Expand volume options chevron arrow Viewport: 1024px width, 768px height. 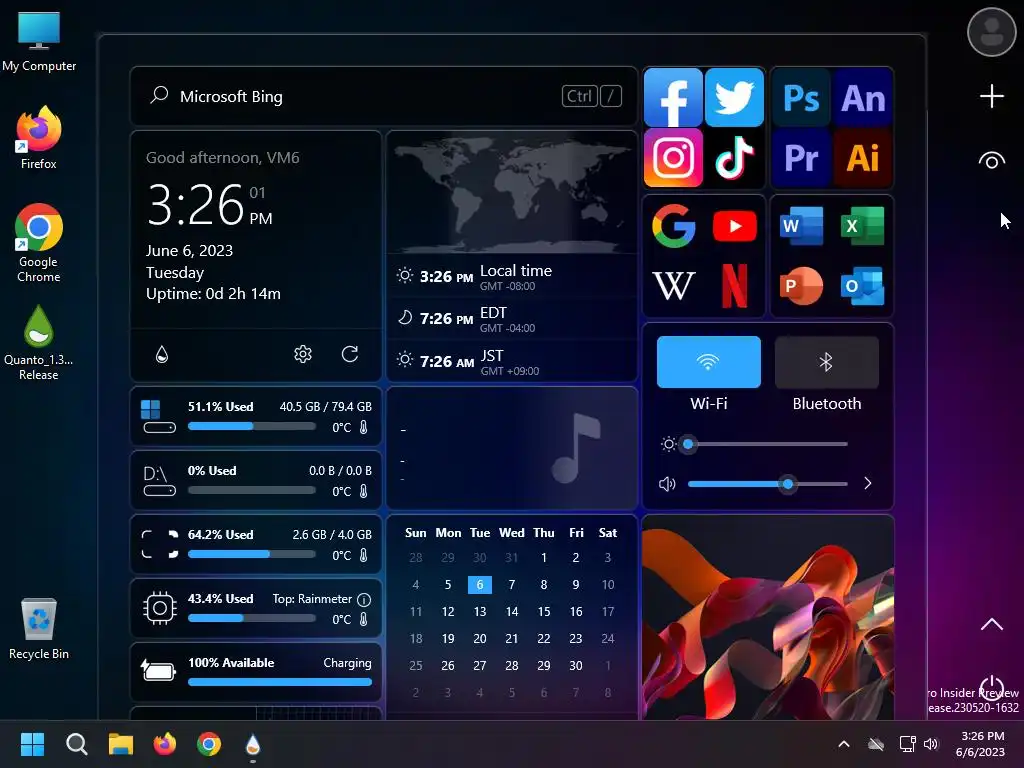867,483
